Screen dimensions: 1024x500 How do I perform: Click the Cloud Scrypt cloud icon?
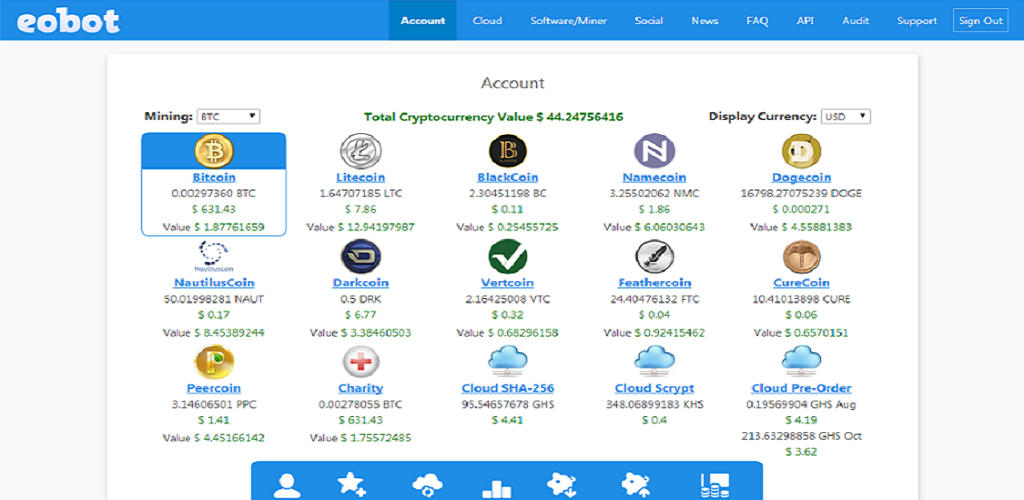point(654,362)
